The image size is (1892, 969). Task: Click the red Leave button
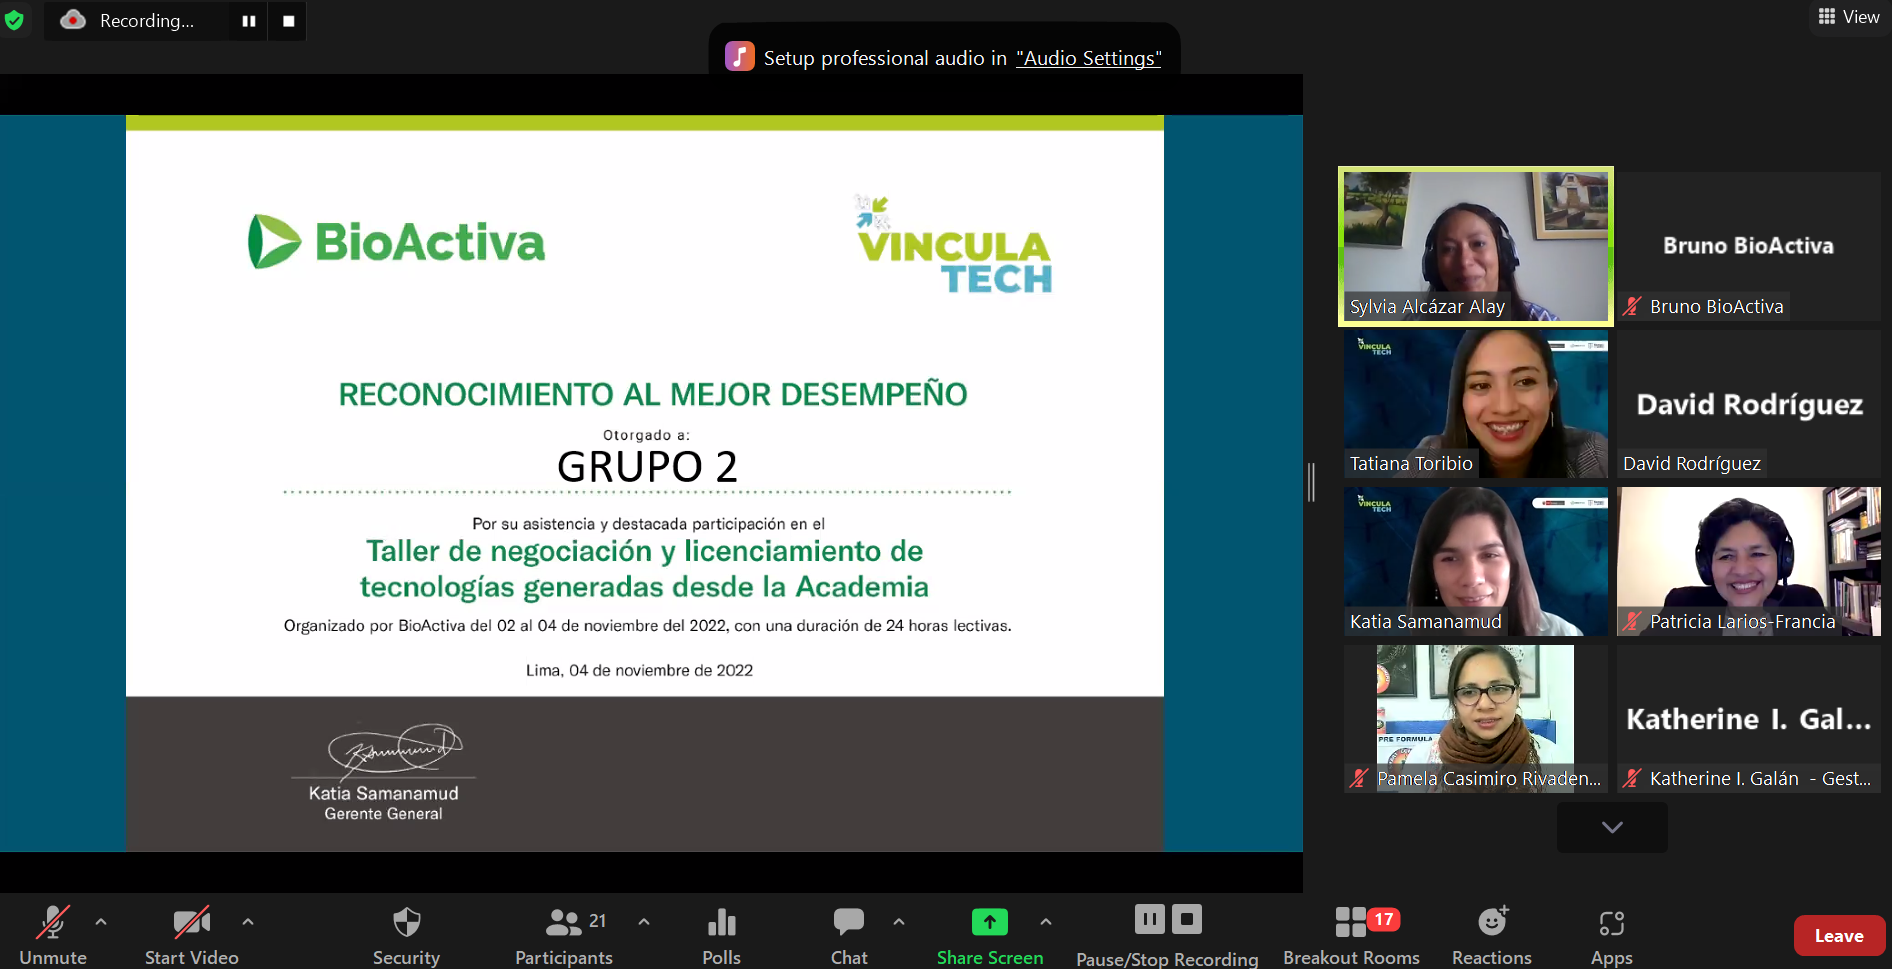click(x=1839, y=936)
